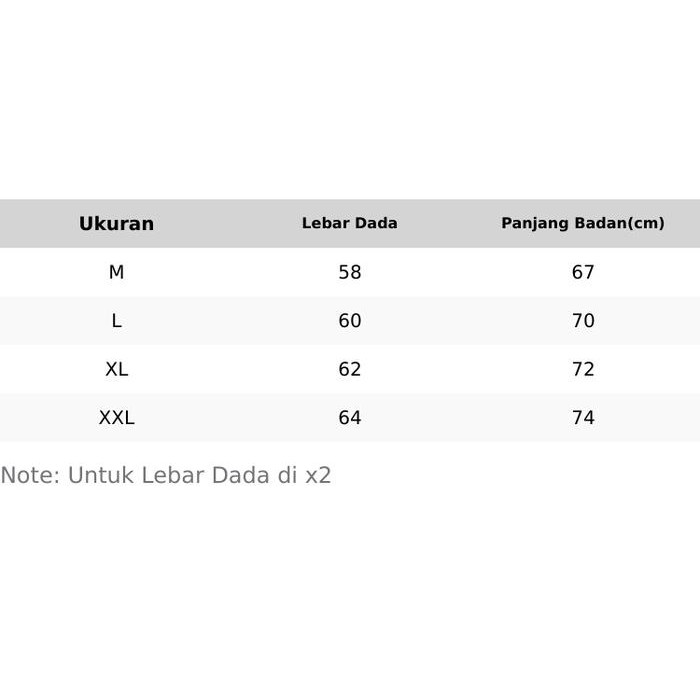The image size is (700, 700).
Task: Select the size L cell
Action: pos(116,321)
